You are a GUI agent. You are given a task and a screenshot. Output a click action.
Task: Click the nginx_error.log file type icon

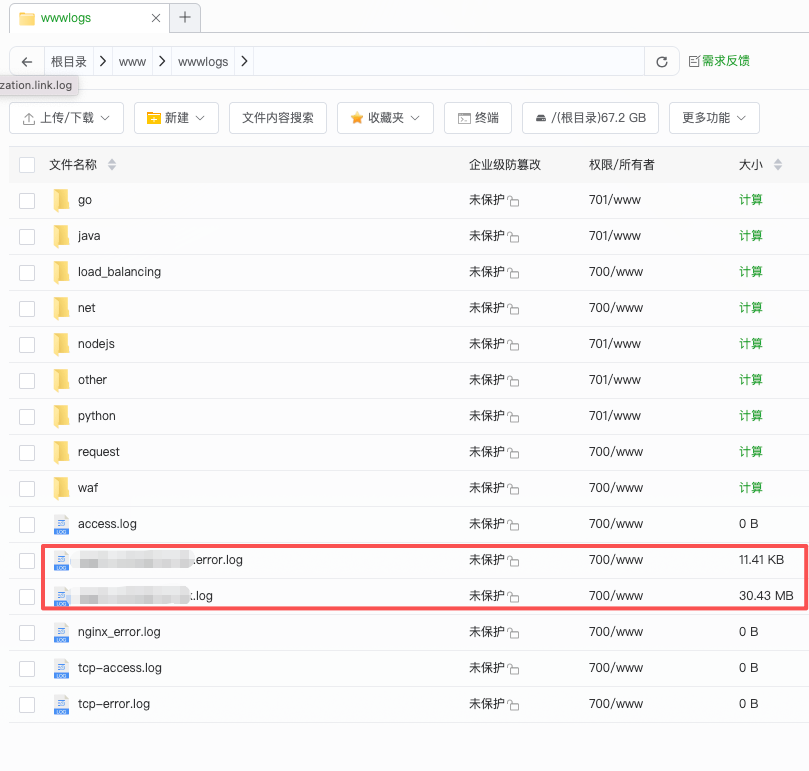61,632
